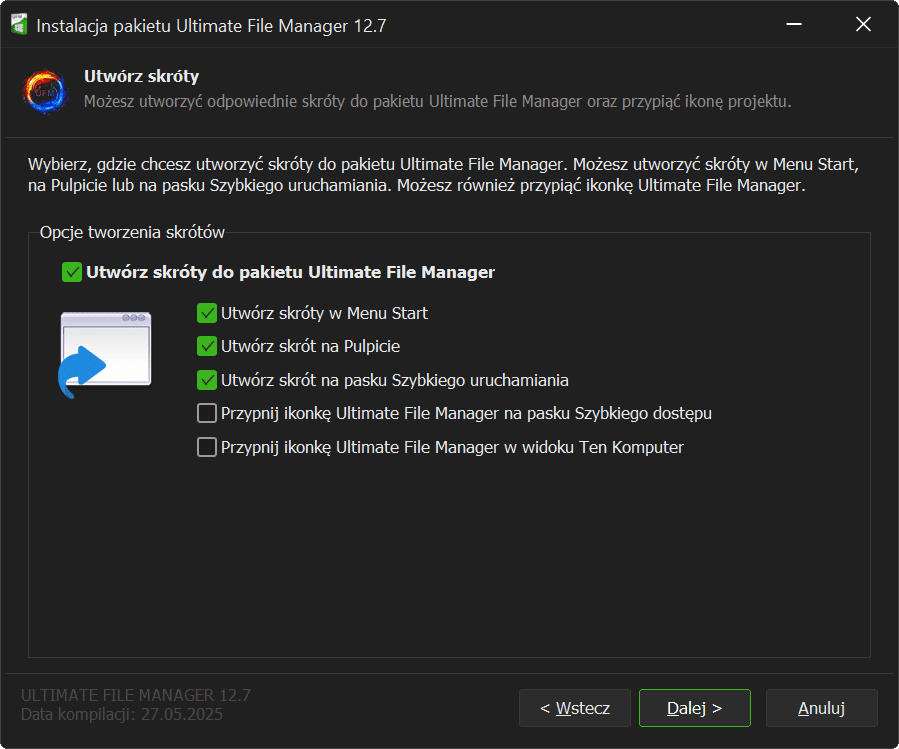The image size is (899, 749).
Task: Go back with the '< Wstecz' button
Action: (x=574, y=708)
